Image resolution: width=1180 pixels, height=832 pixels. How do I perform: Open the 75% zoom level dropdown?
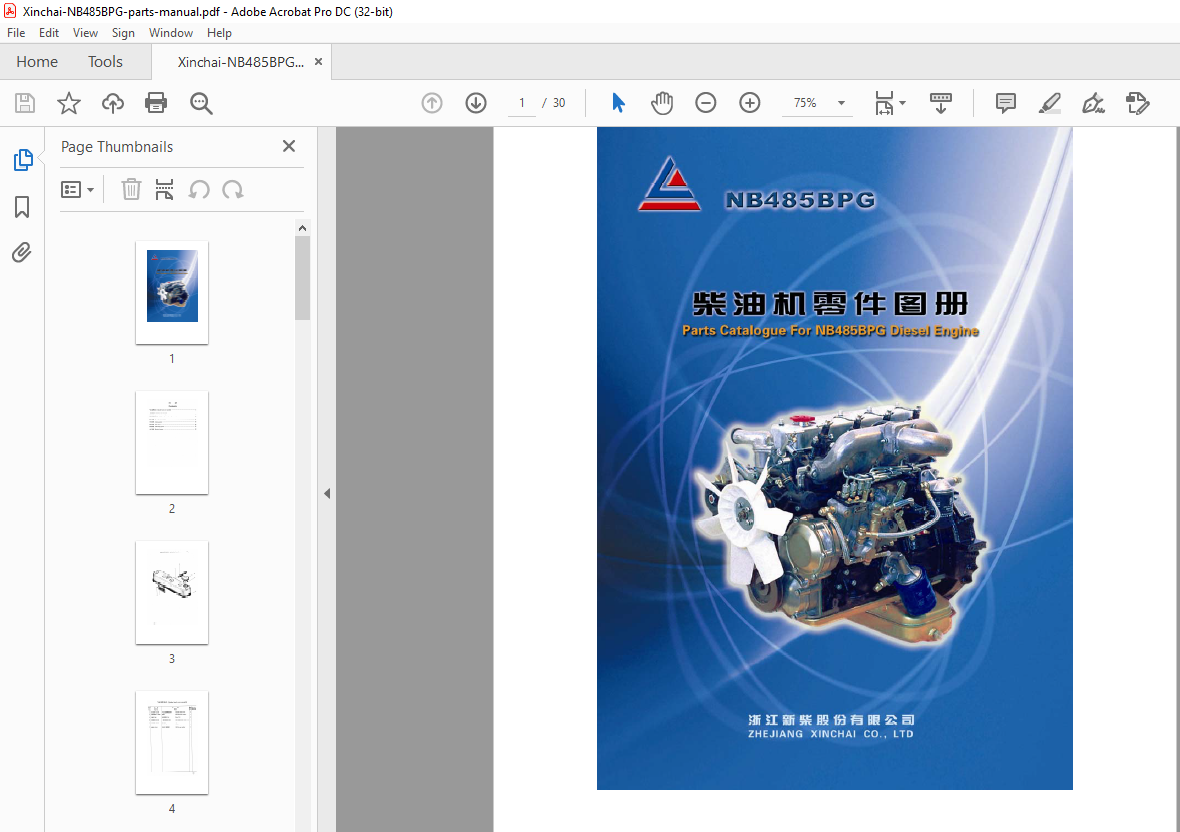pyautogui.click(x=841, y=103)
